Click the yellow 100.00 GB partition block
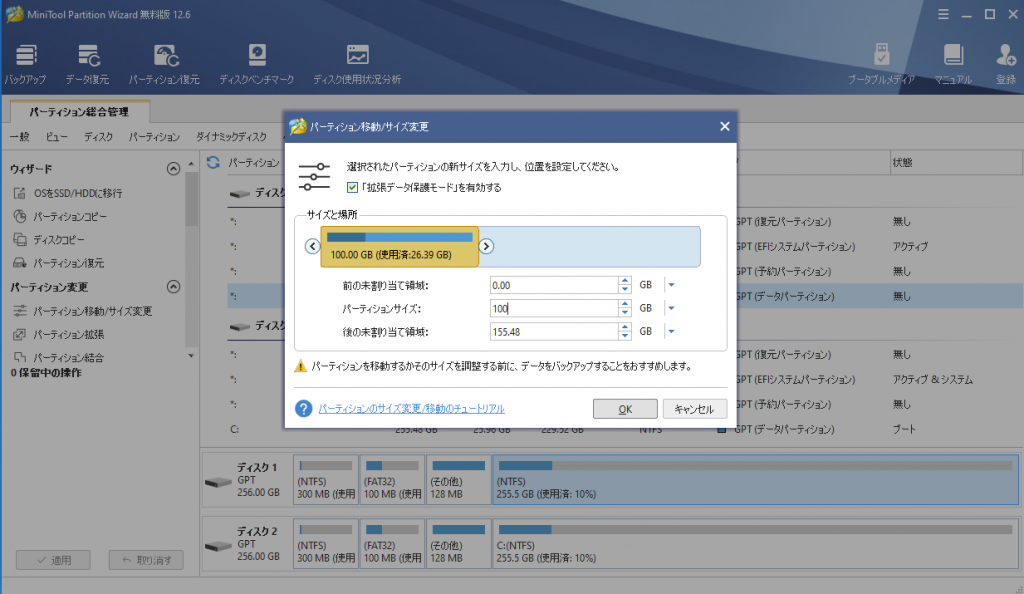Viewport: 1024px width, 594px height. coord(400,247)
